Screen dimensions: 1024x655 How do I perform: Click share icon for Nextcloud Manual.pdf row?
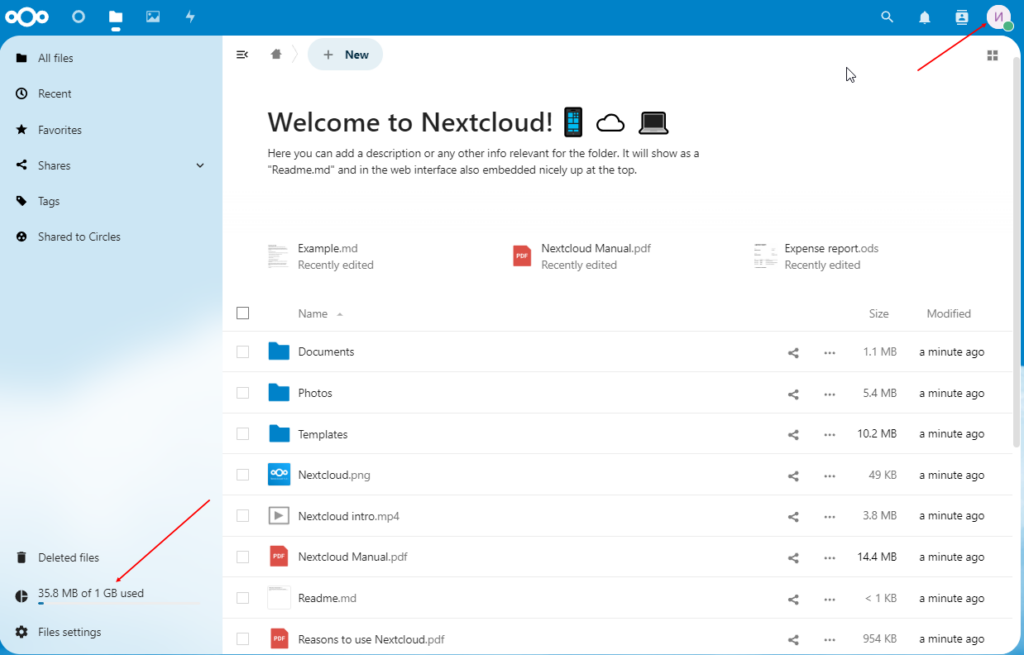[793, 558]
